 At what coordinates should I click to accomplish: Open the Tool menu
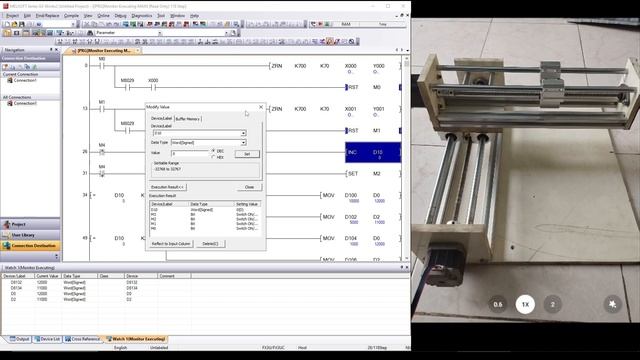[x=161, y=16]
